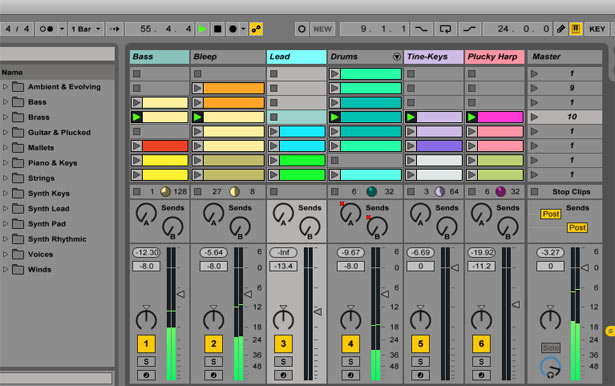The height and width of the screenshot is (386, 615).
Task: Toggle the Draw Mode pencil
Action: tap(560, 29)
